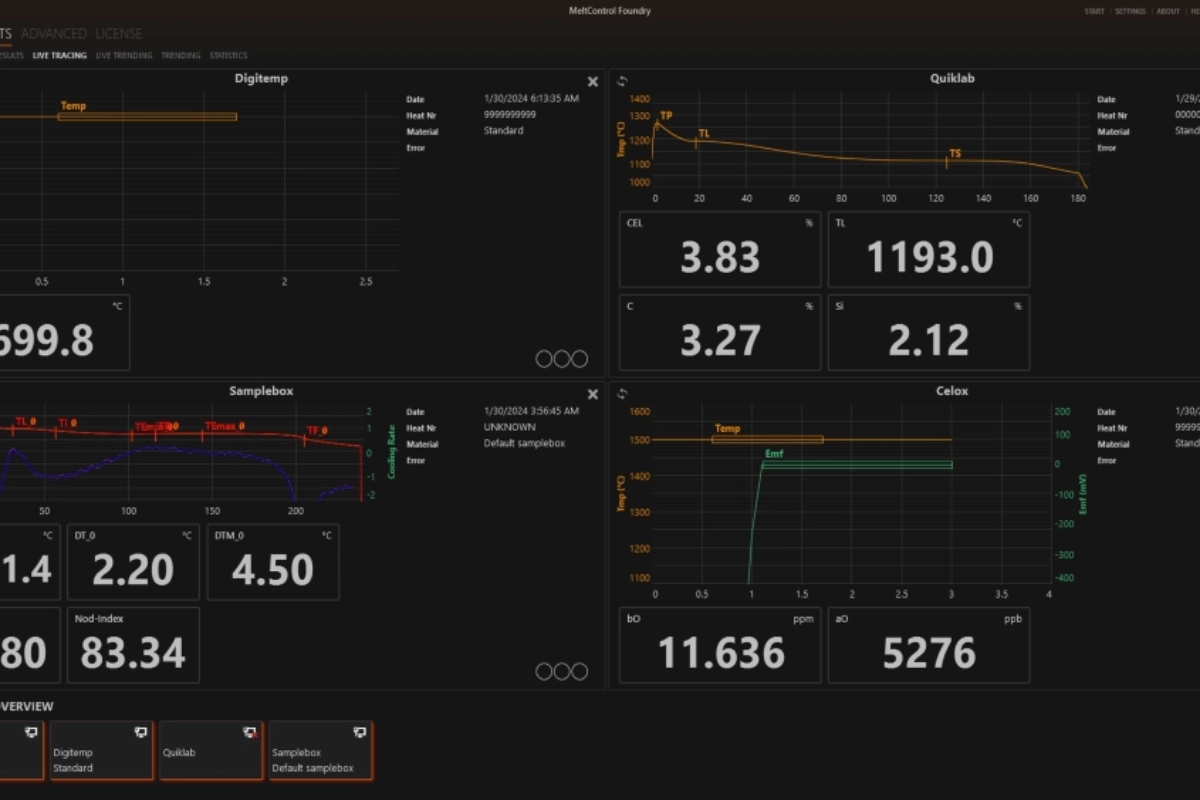The width and height of the screenshot is (1200, 800).
Task: Click the Start link in the top bar
Action: (1095, 12)
